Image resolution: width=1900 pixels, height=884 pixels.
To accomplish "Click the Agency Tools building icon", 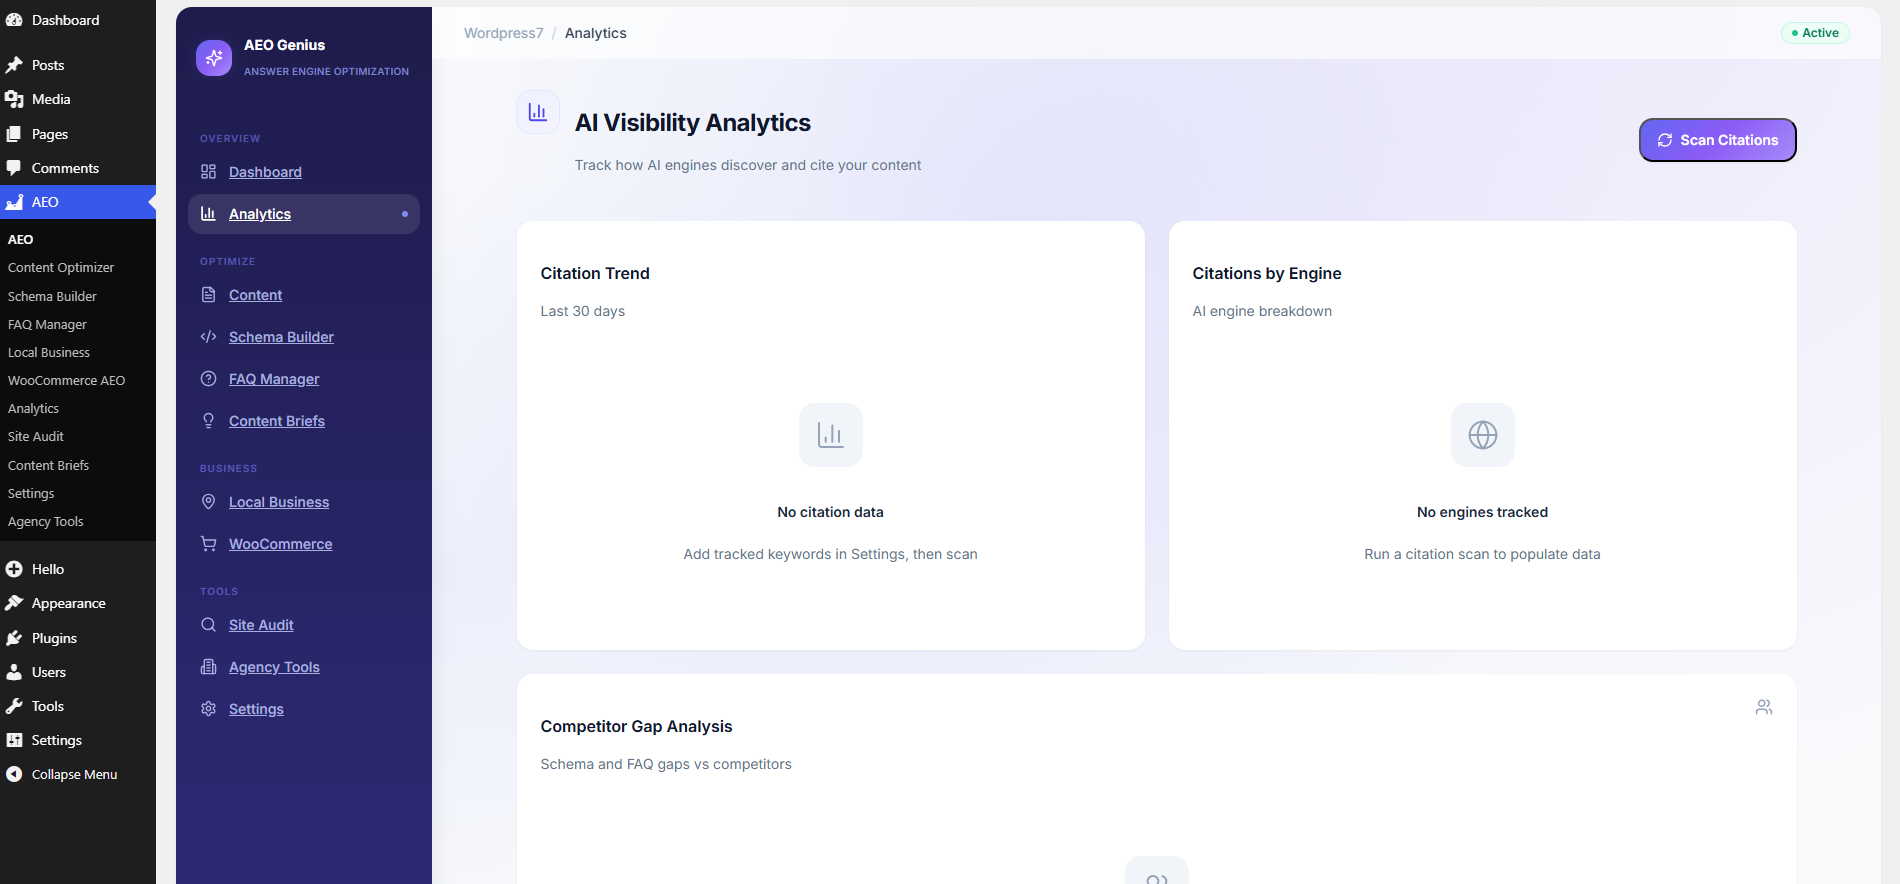I will coord(208,667).
